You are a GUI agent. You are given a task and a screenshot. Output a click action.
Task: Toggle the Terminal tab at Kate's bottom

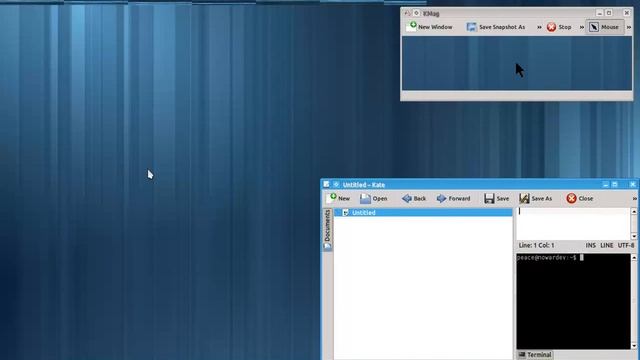point(535,355)
